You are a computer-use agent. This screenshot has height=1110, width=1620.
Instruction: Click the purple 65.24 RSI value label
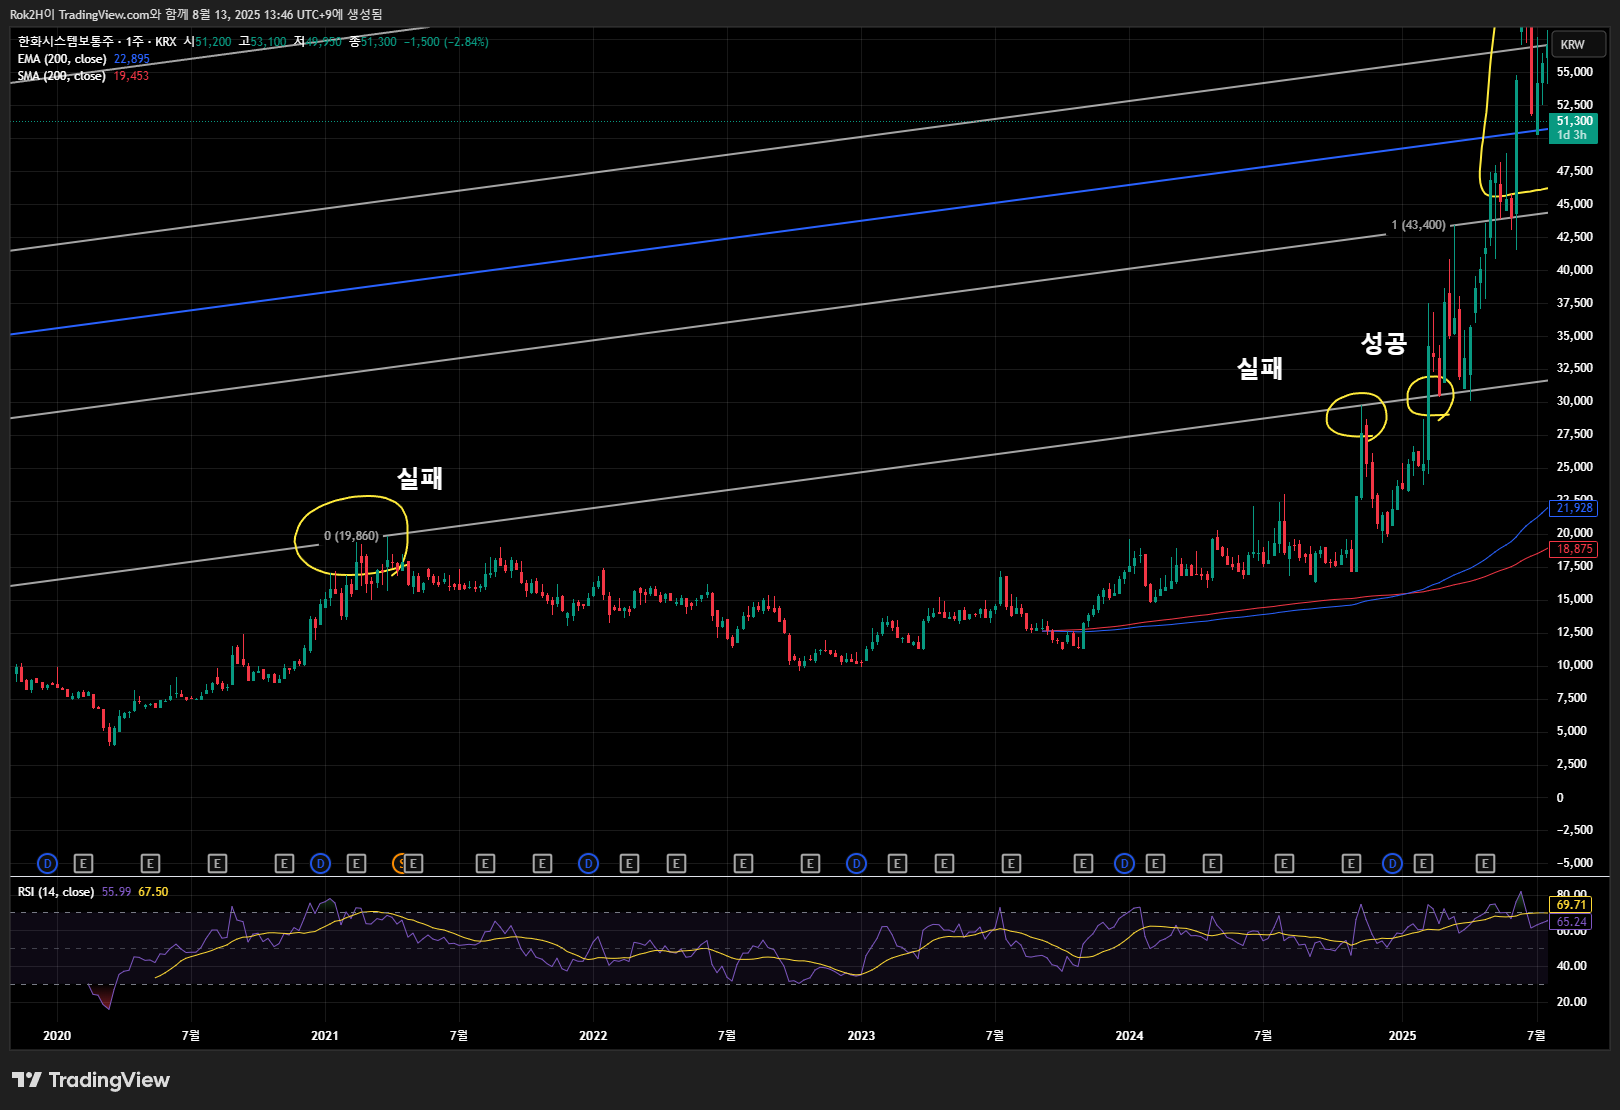coord(1571,922)
